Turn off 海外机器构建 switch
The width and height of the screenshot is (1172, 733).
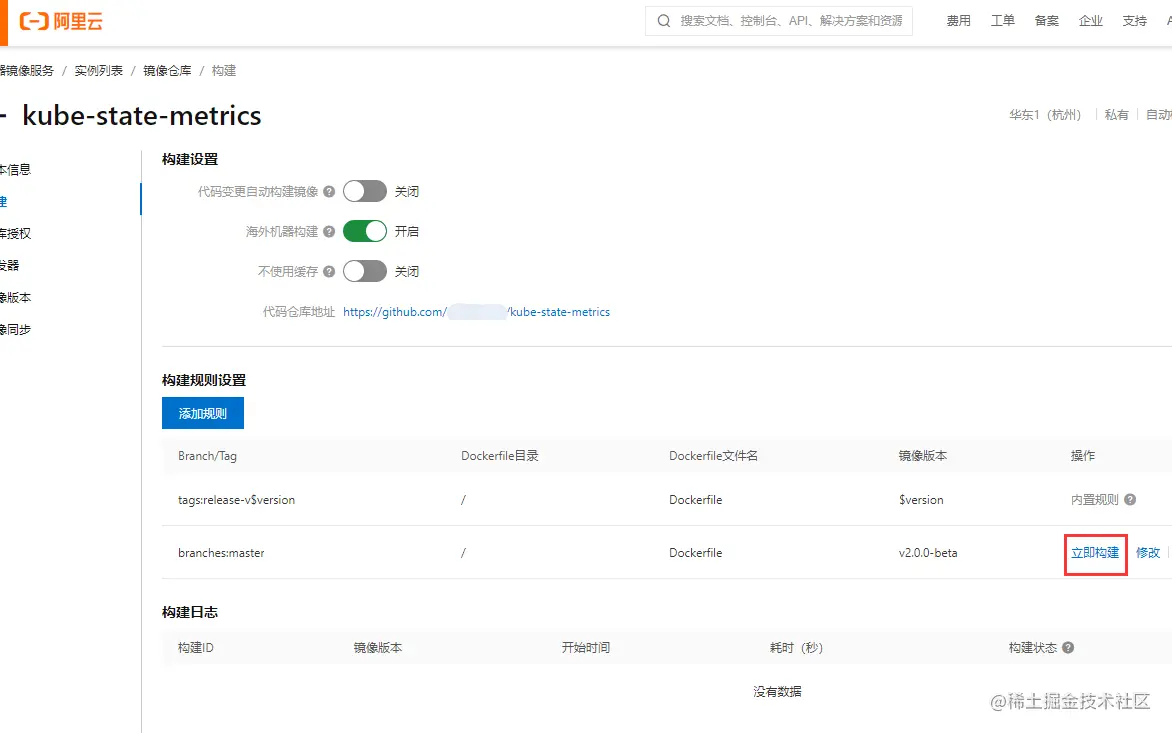[x=365, y=232]
